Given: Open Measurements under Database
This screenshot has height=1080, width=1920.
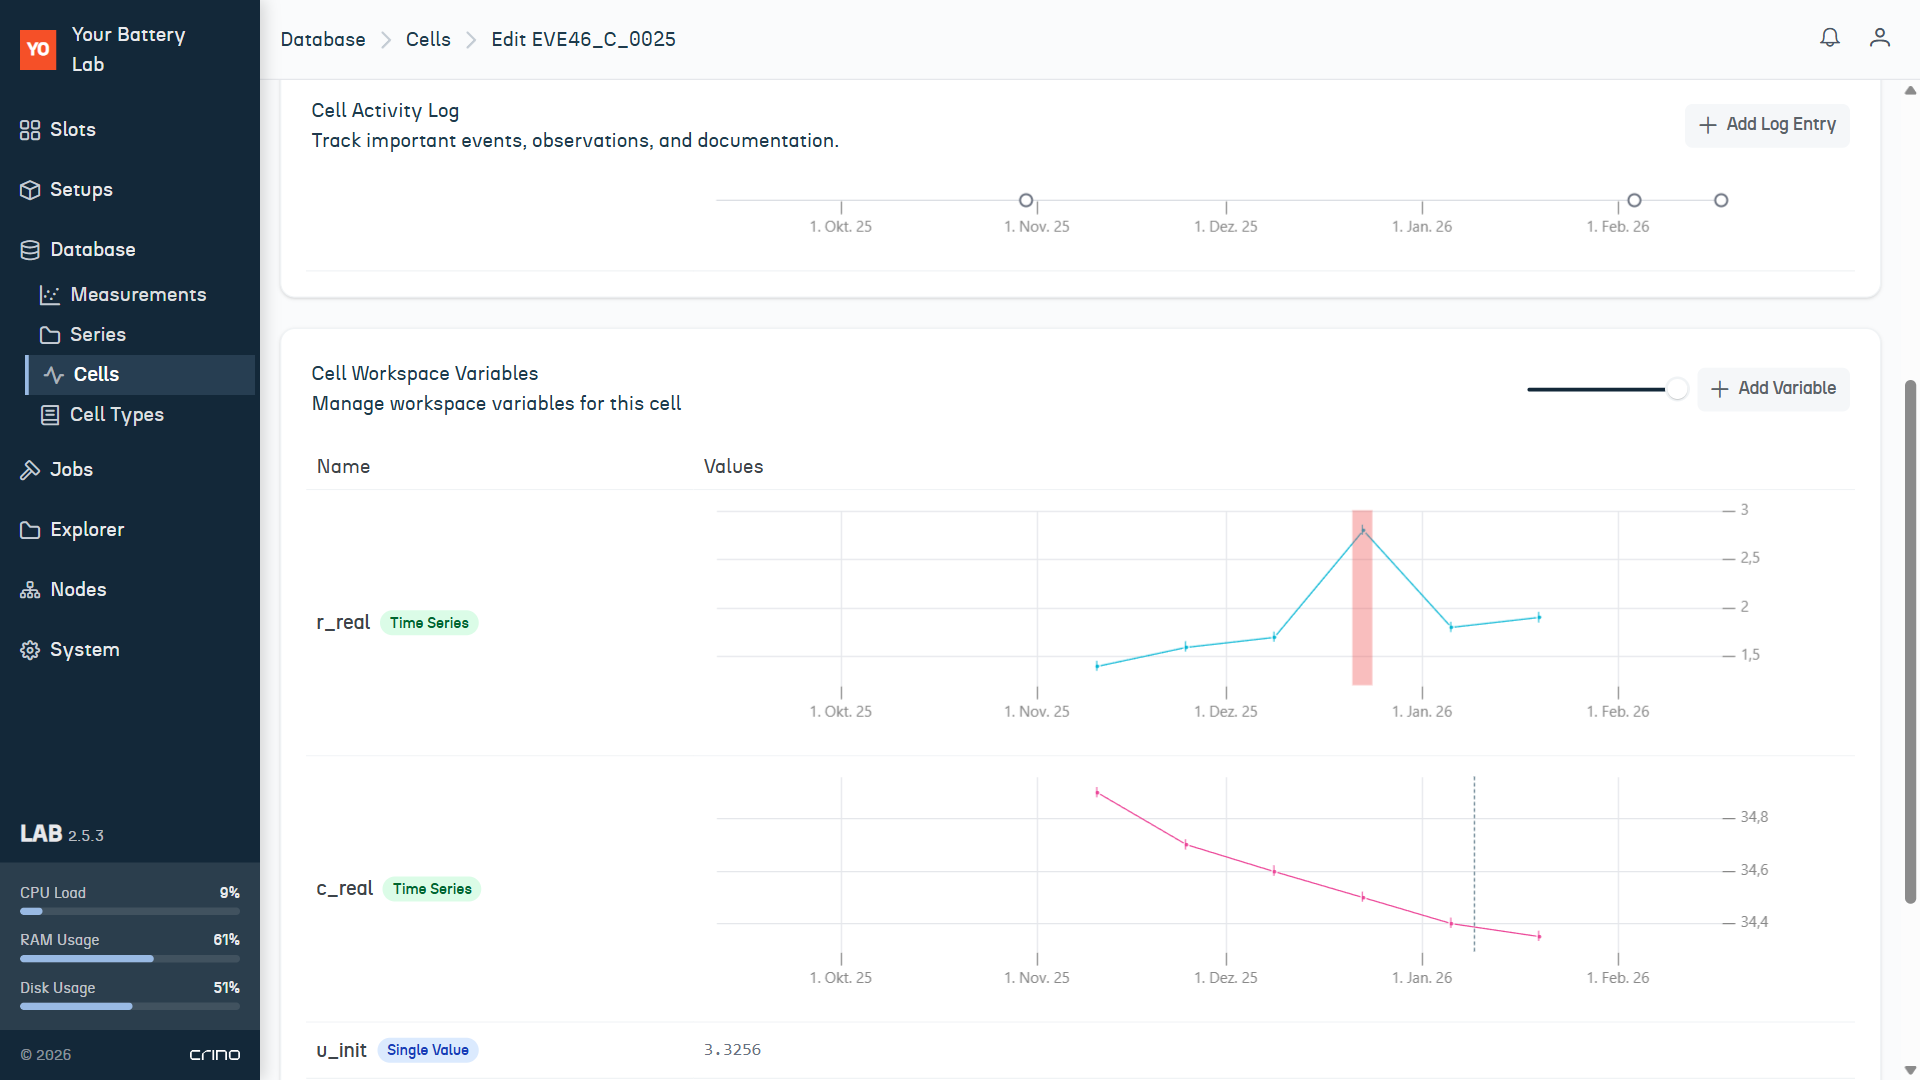Looking at the screenshot, I should [x=138, y=295].
